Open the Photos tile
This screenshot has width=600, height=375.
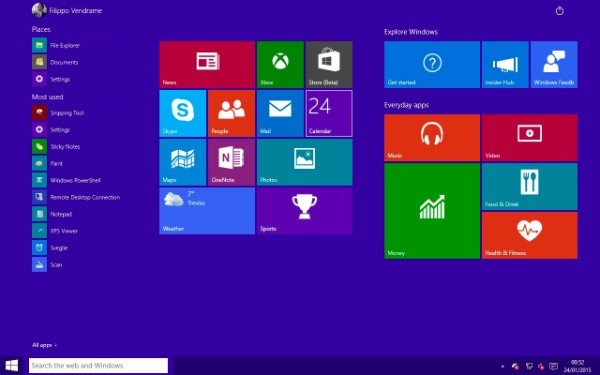(305, 162)
